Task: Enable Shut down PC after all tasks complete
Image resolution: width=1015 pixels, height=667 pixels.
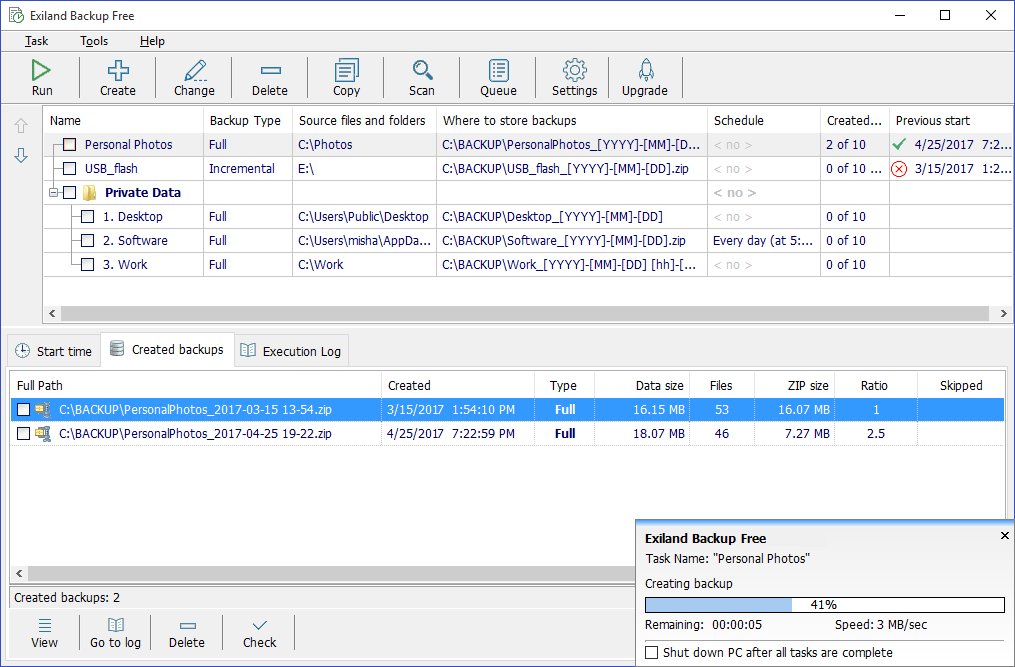Action: pyautogui.click(x=652, y=653)
